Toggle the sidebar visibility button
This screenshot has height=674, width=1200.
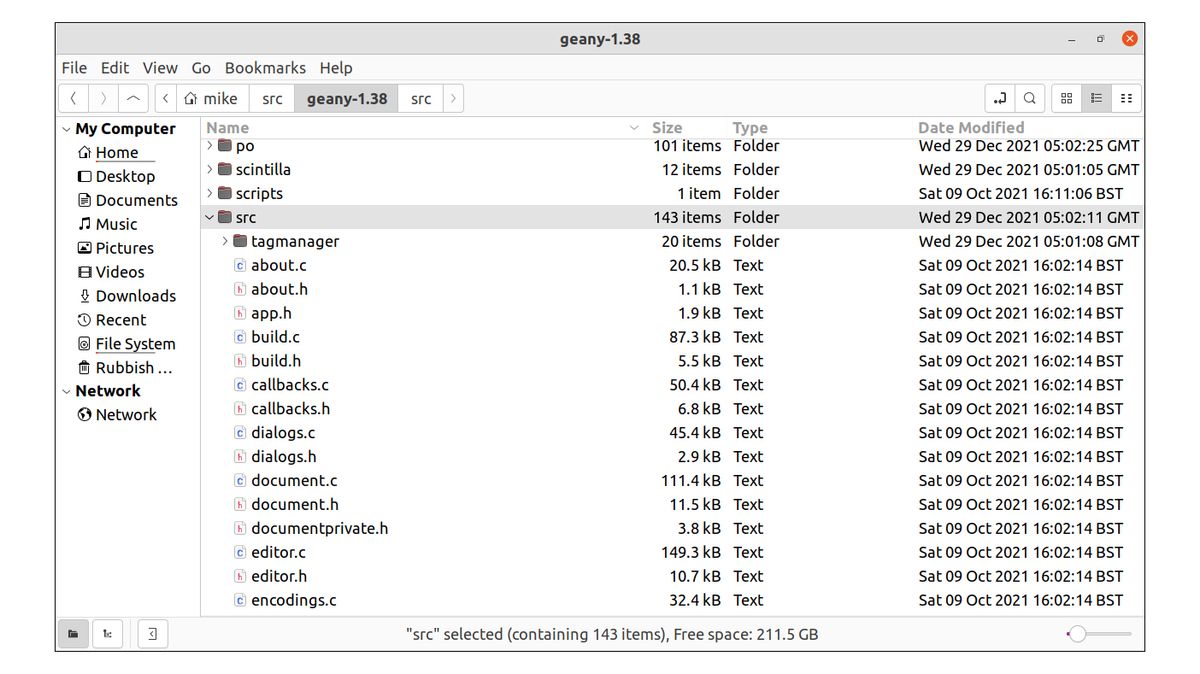(152, 633)
